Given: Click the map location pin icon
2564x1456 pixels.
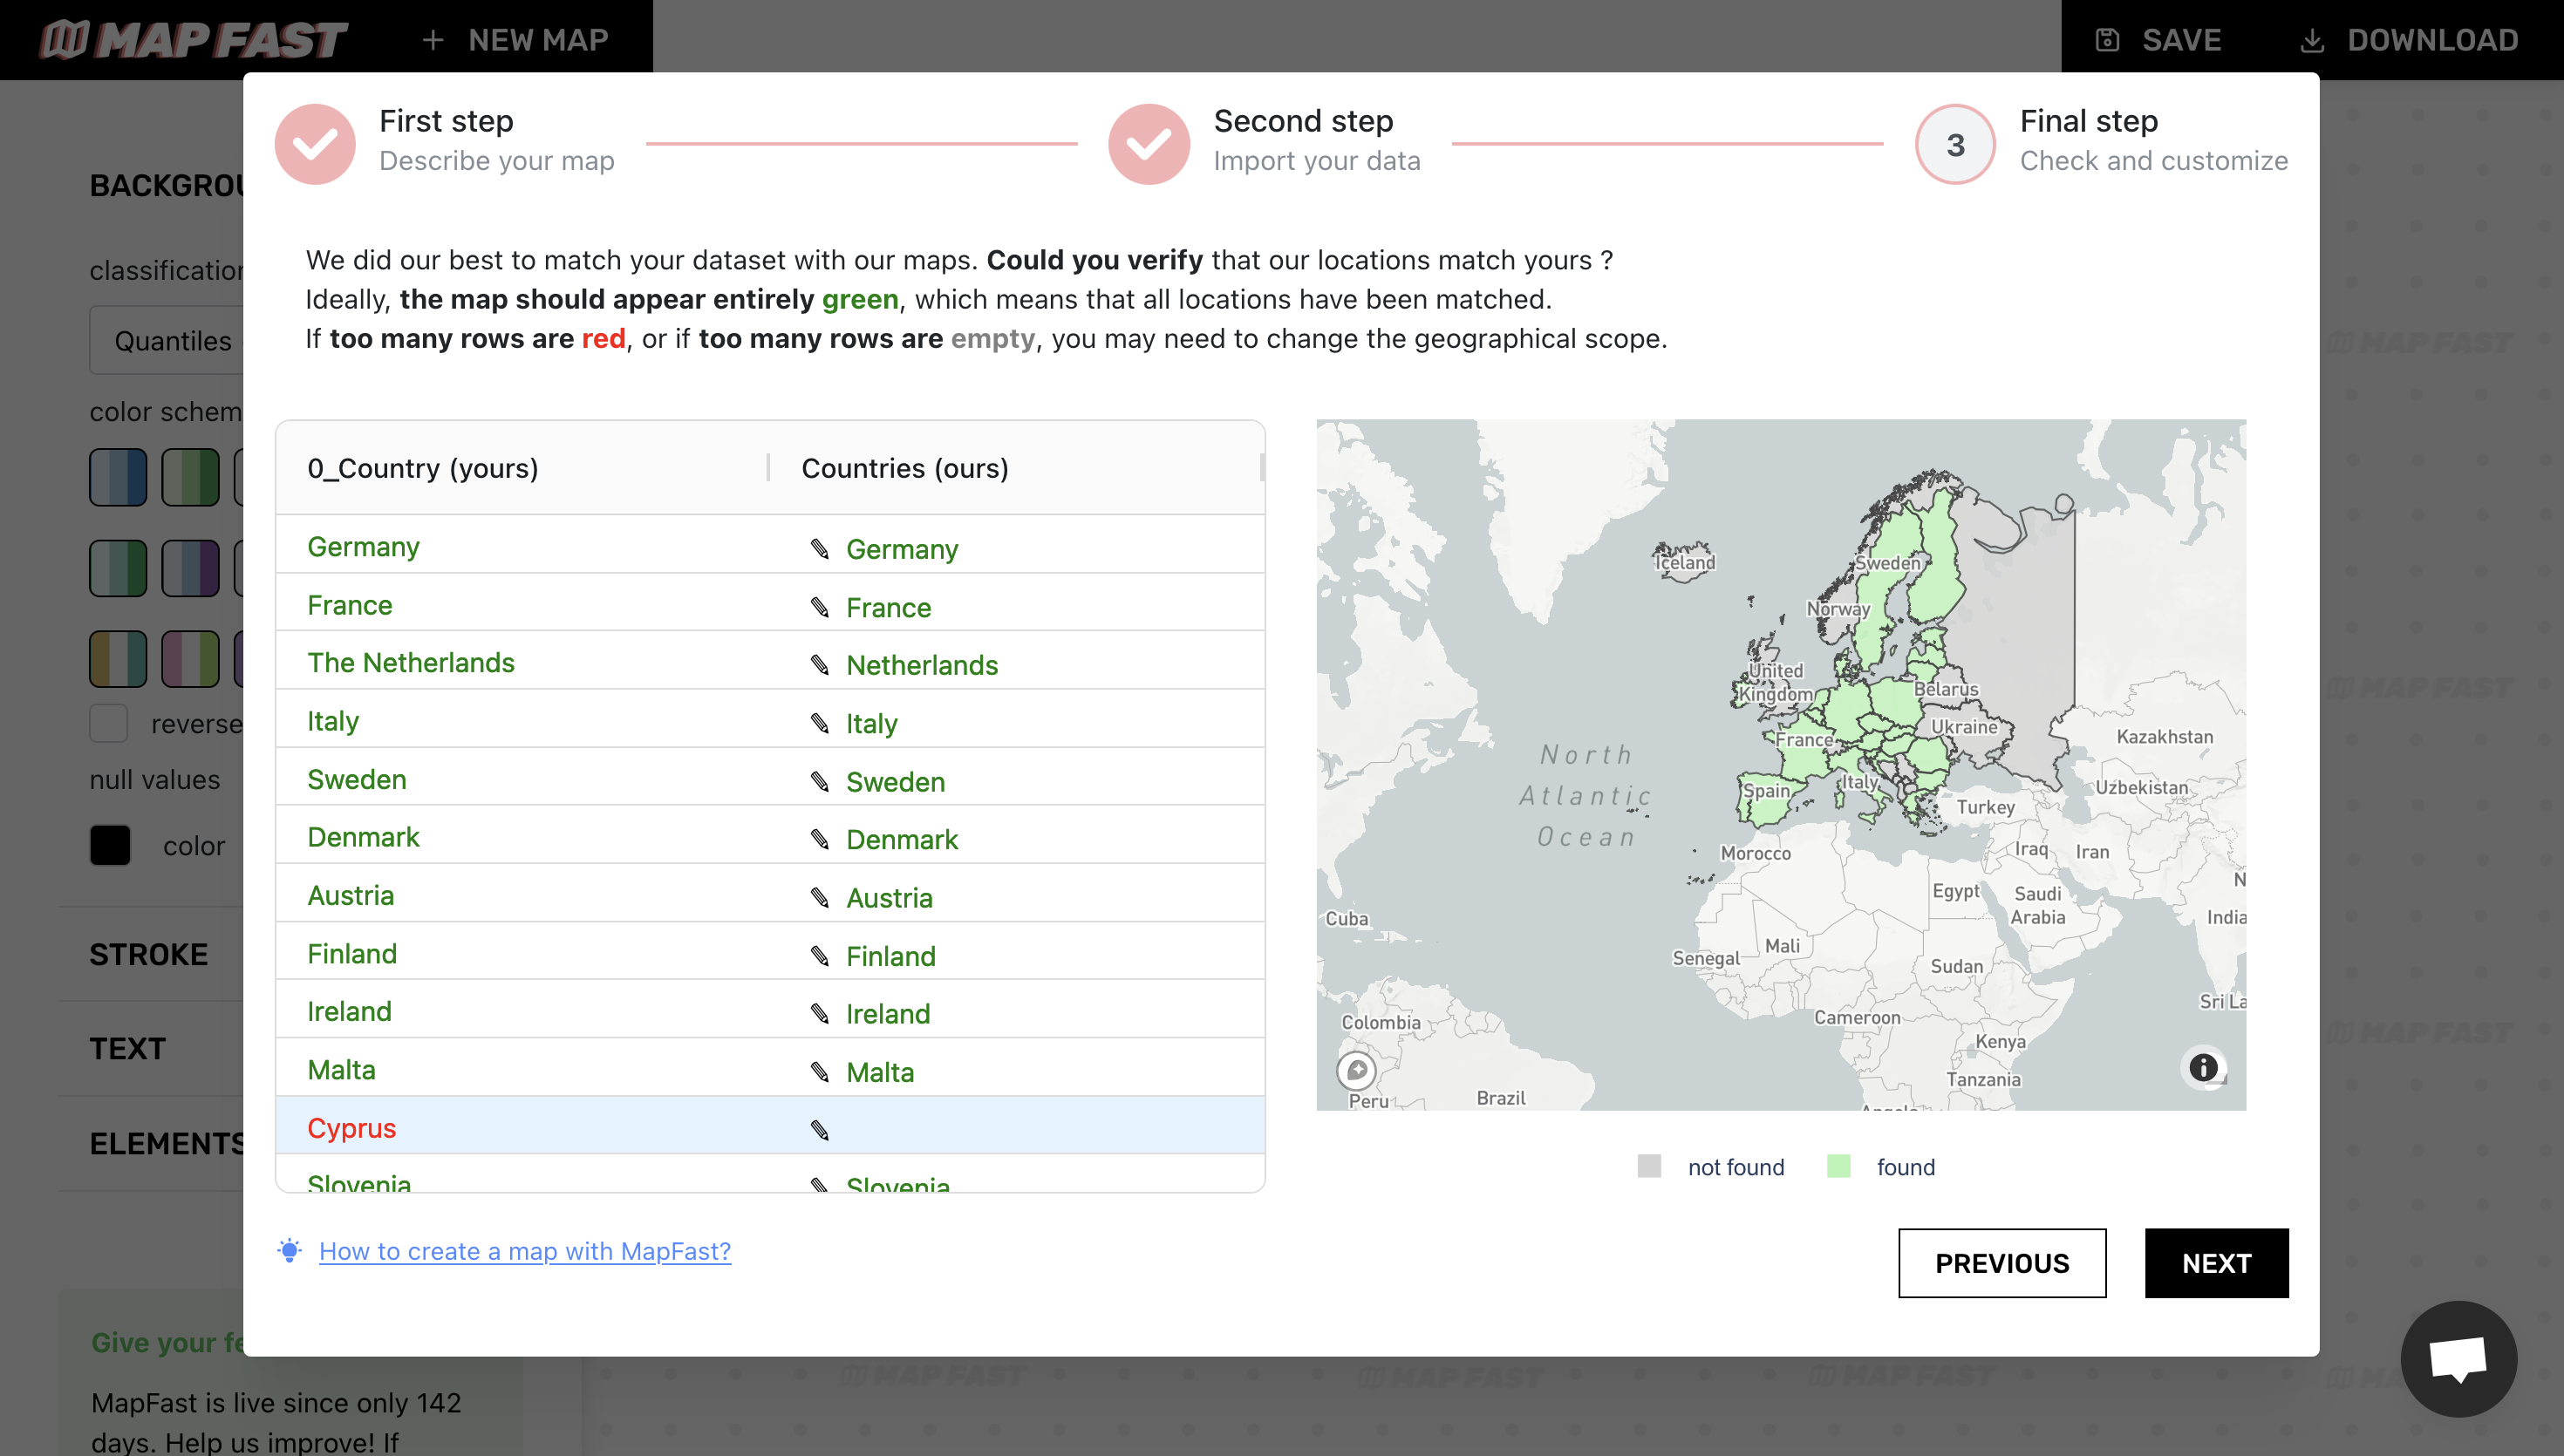Looking at the screenshot, I should tap(1356, 1069).
